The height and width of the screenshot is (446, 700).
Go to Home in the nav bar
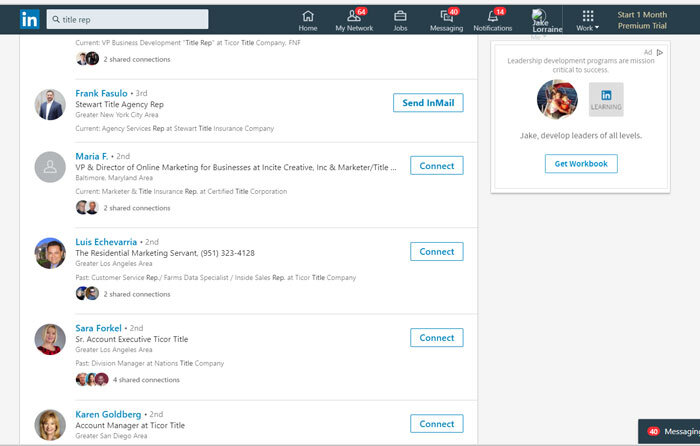308,21
